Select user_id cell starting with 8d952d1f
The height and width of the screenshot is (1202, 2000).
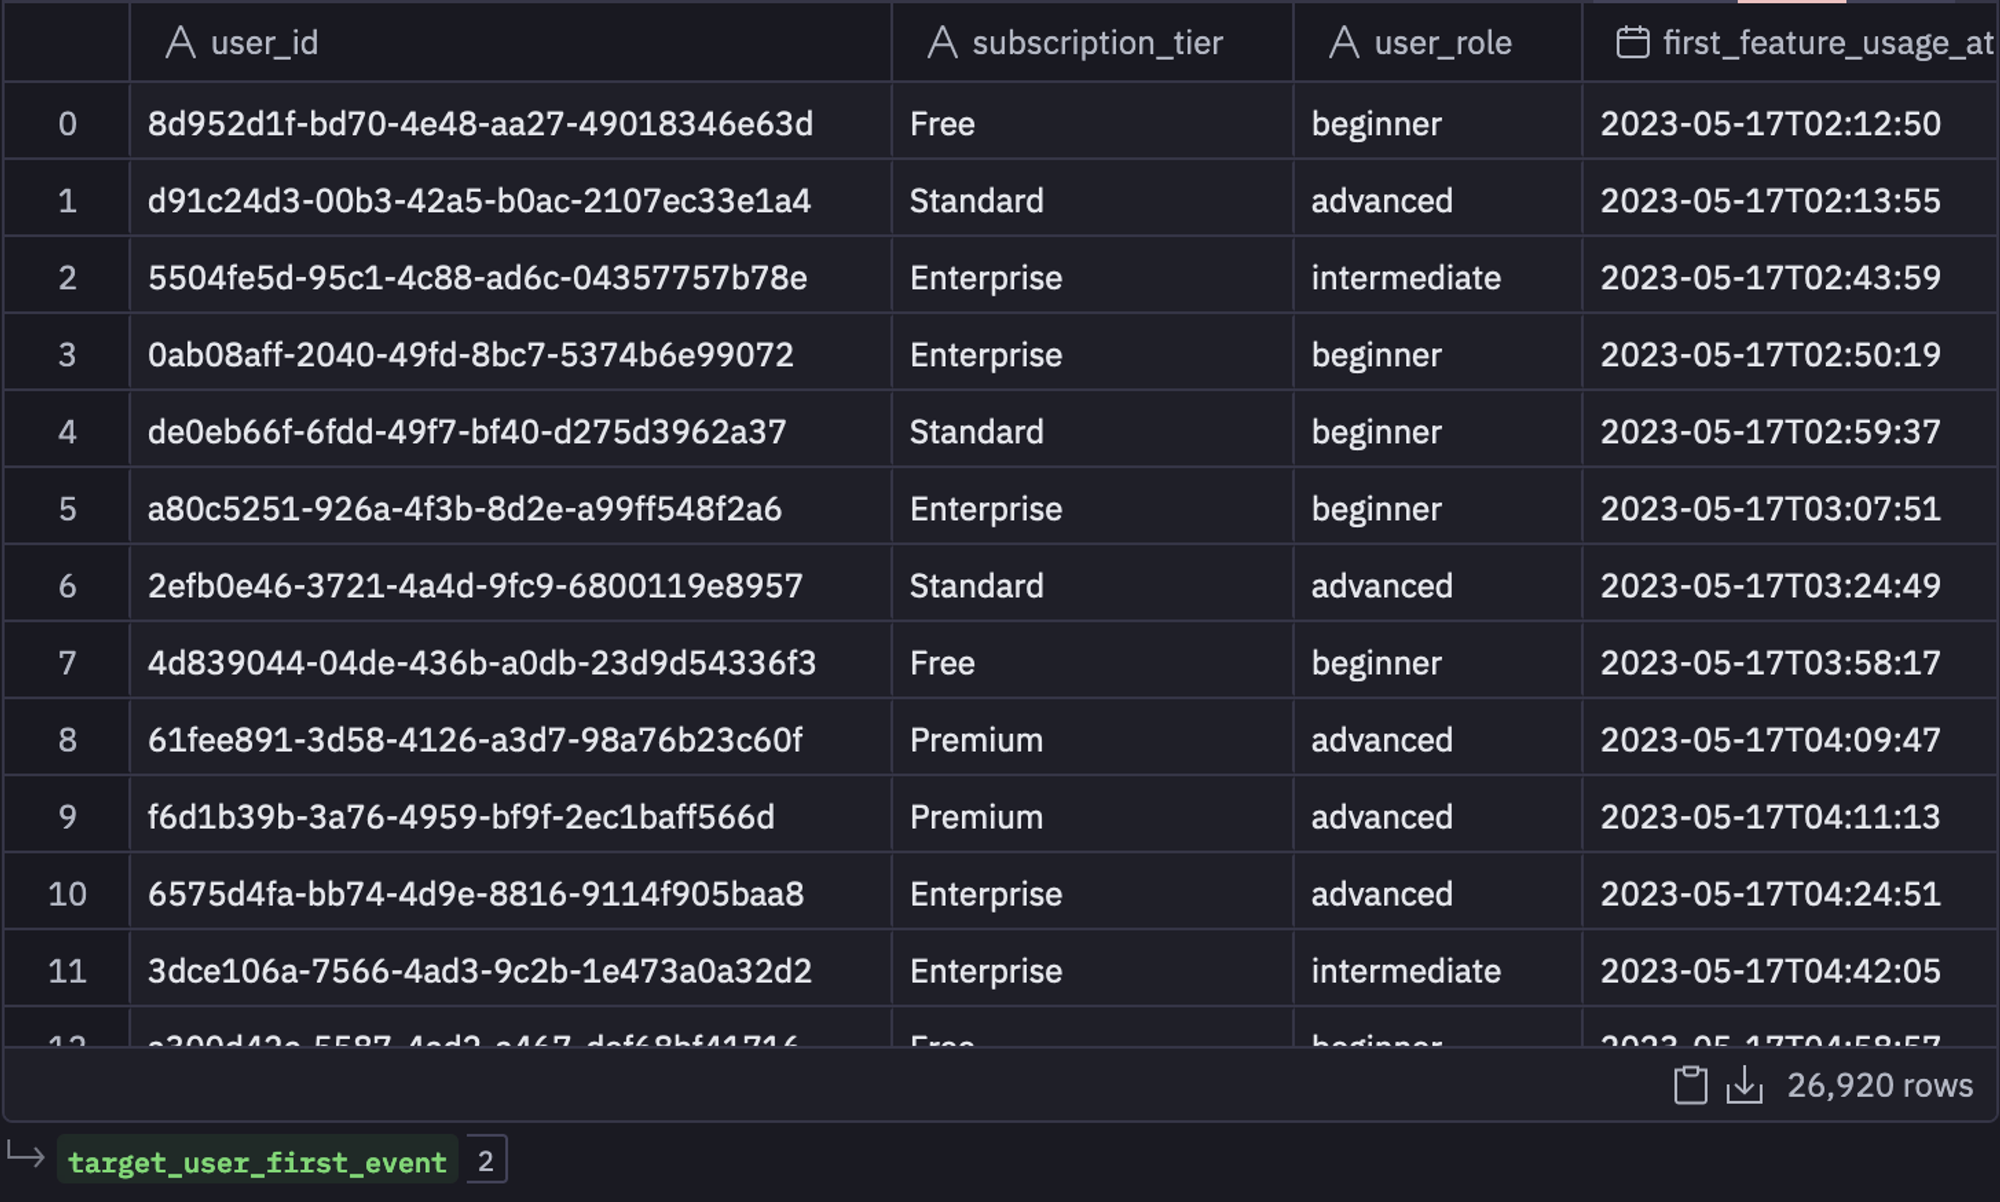[480, 124]
